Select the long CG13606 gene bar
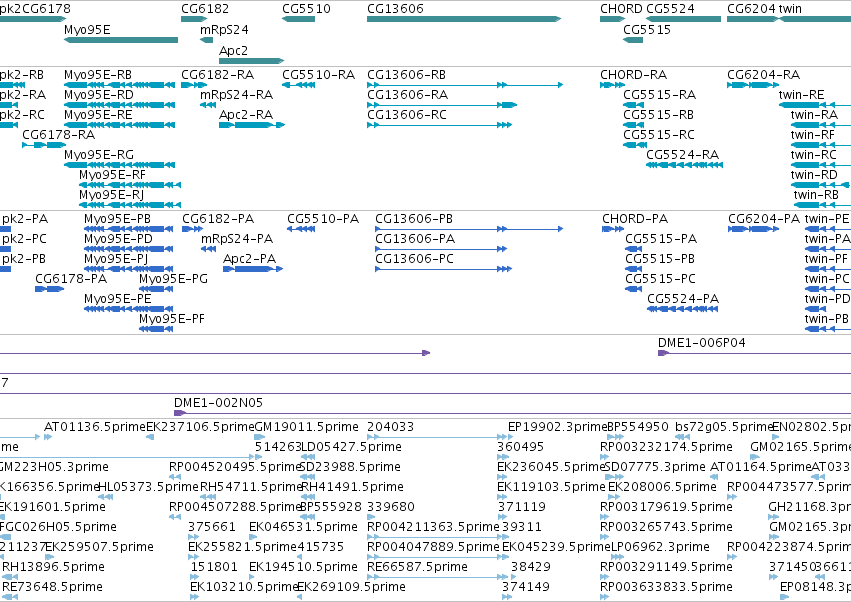 (x=464, y=19)
